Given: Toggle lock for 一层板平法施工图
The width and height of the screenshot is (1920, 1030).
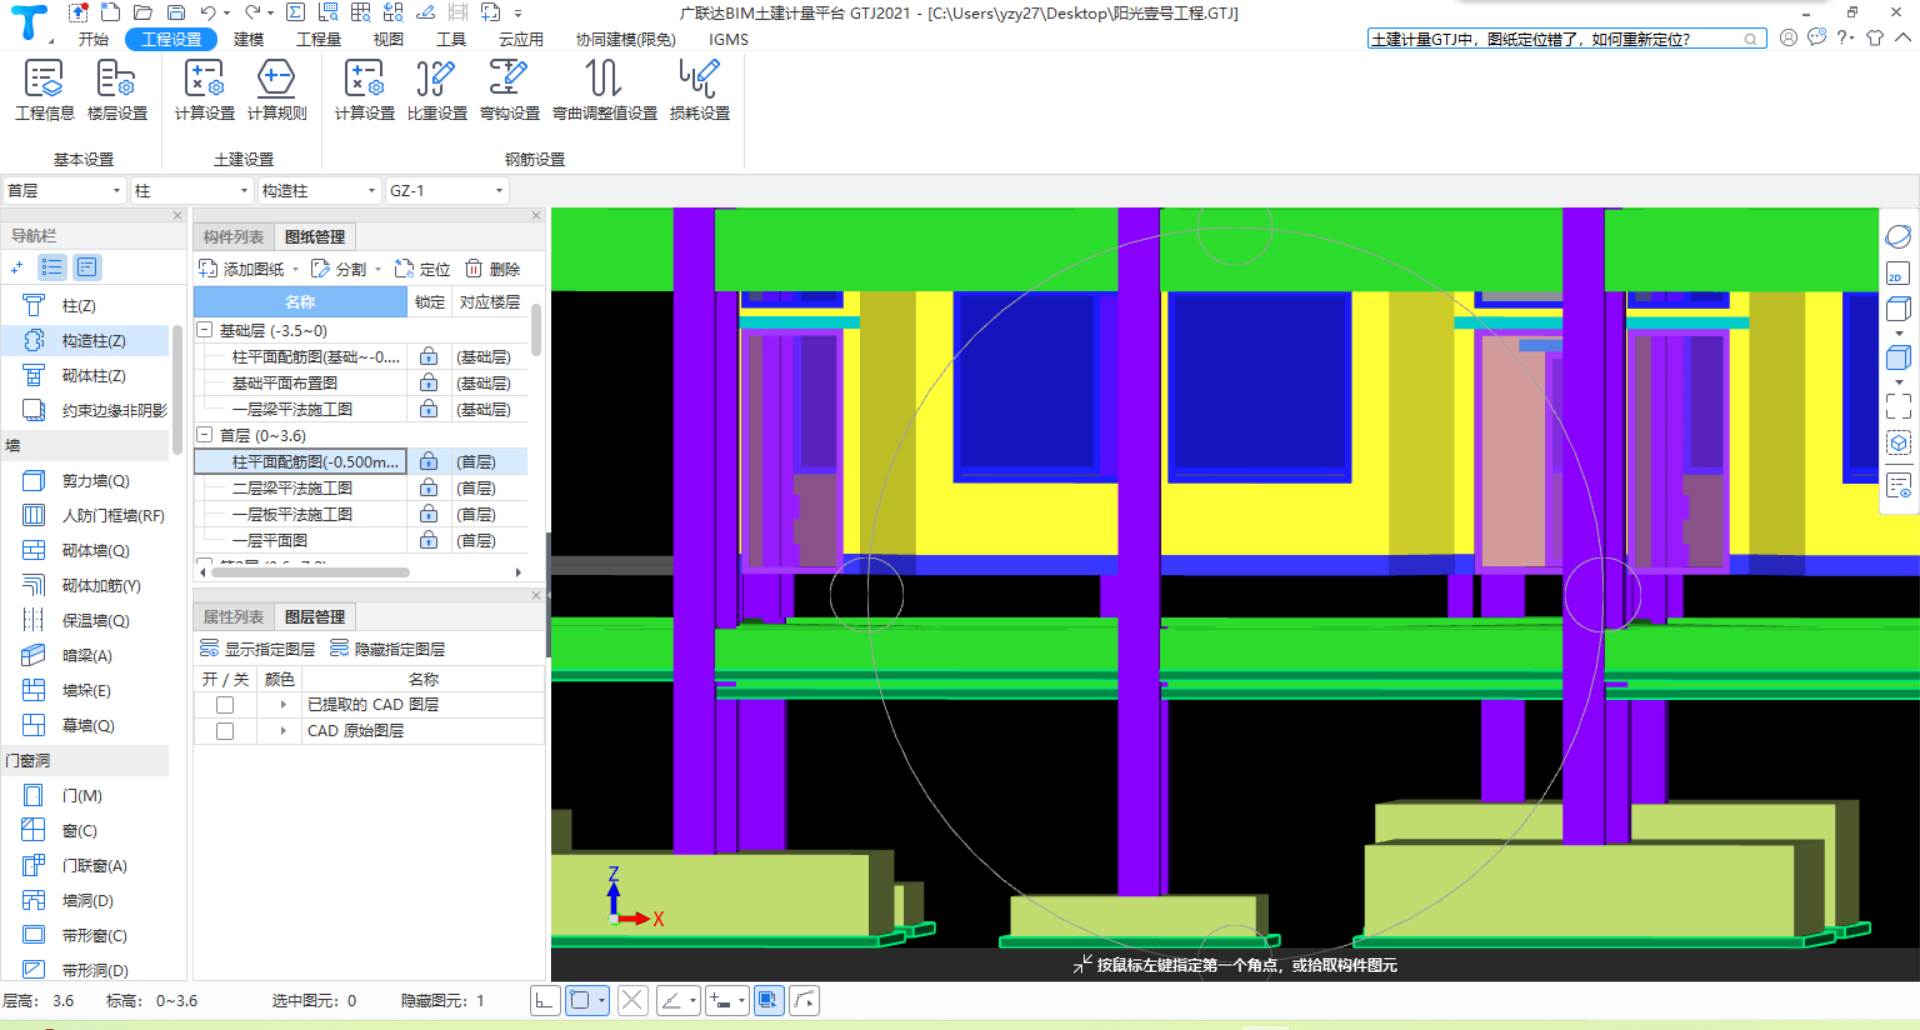Looking at the screenshot, I should 428,514.
